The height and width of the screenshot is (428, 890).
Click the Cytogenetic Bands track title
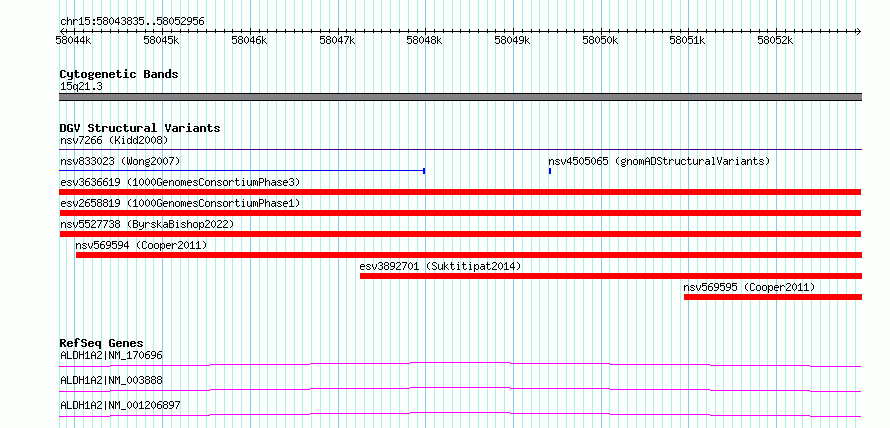[119, 74]
